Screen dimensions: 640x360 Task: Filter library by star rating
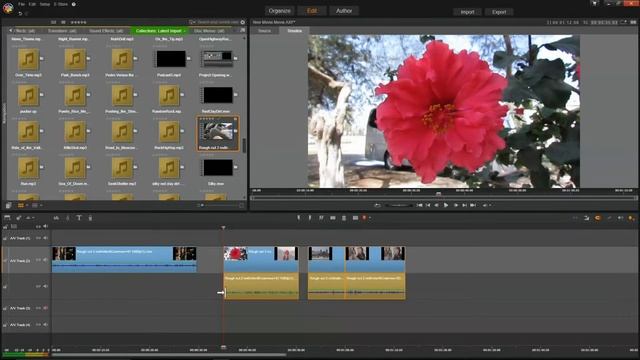(78, 22)
